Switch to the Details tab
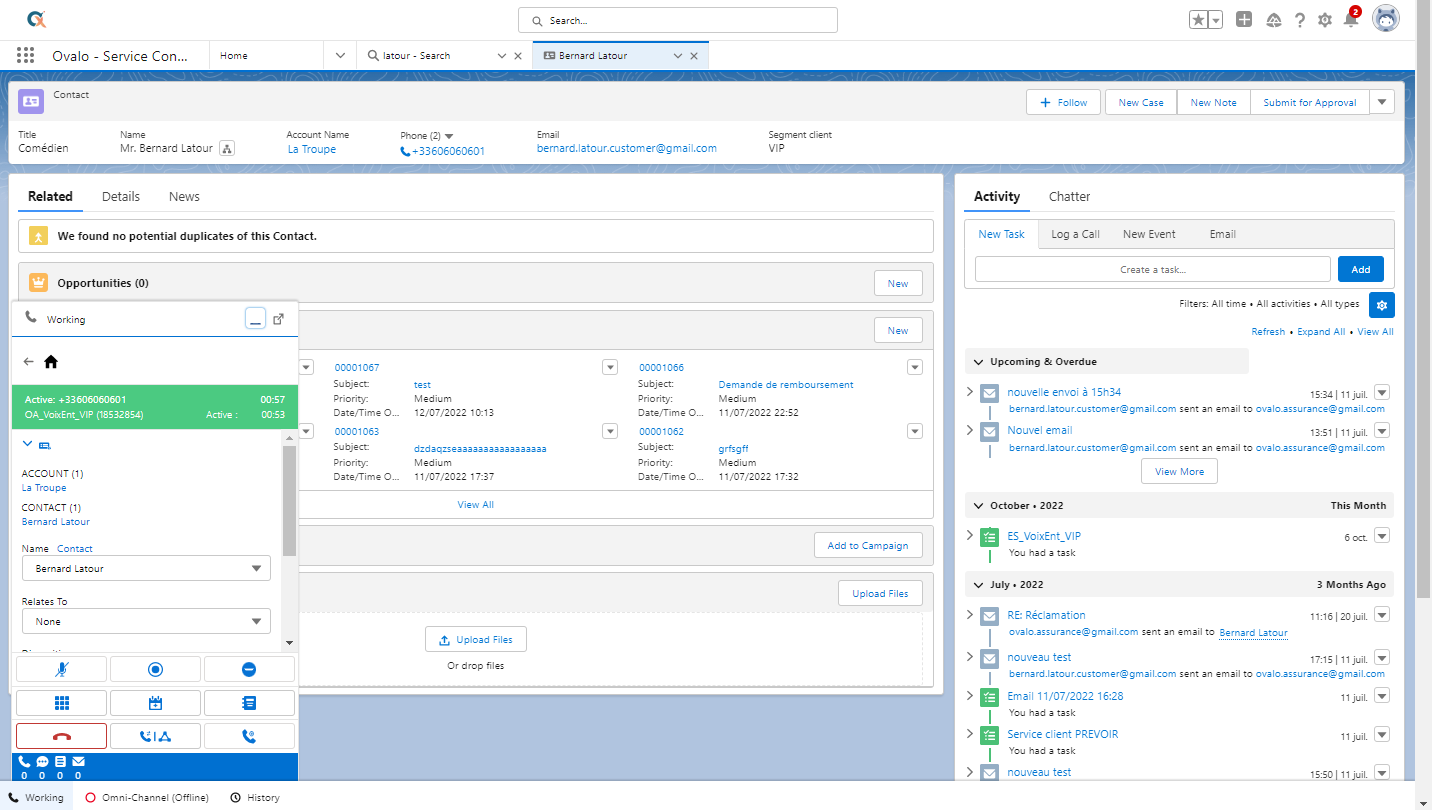1432x810 pixels. tap(121, 197)
